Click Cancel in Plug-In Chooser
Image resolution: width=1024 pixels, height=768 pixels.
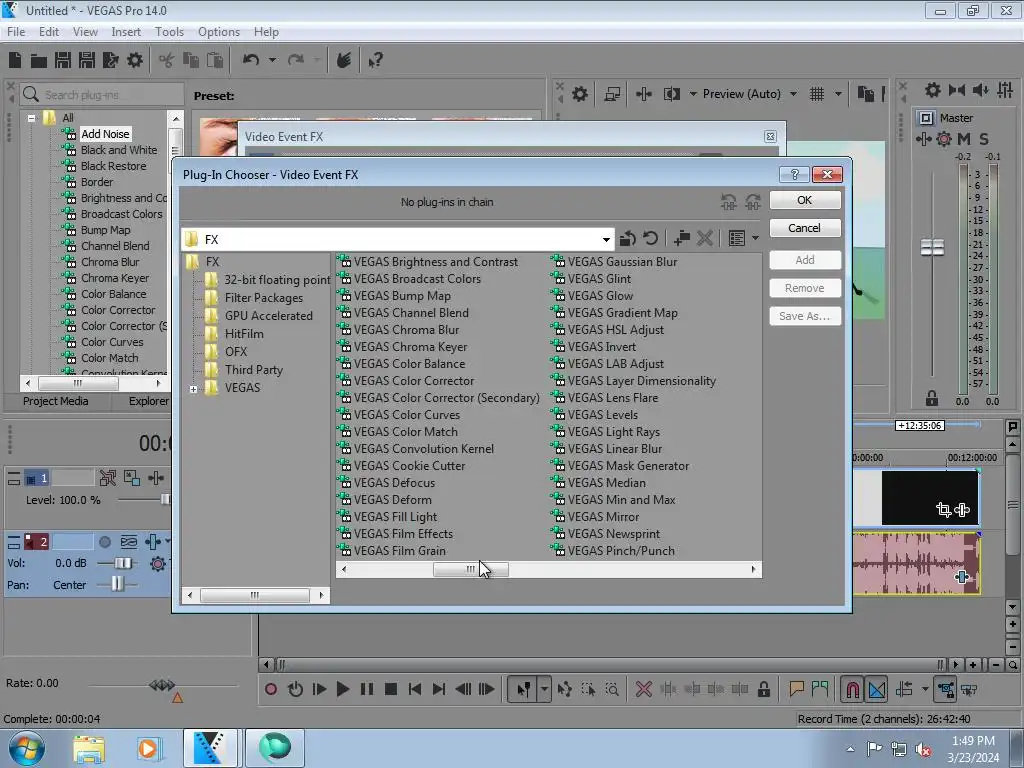tap(805, 227)
